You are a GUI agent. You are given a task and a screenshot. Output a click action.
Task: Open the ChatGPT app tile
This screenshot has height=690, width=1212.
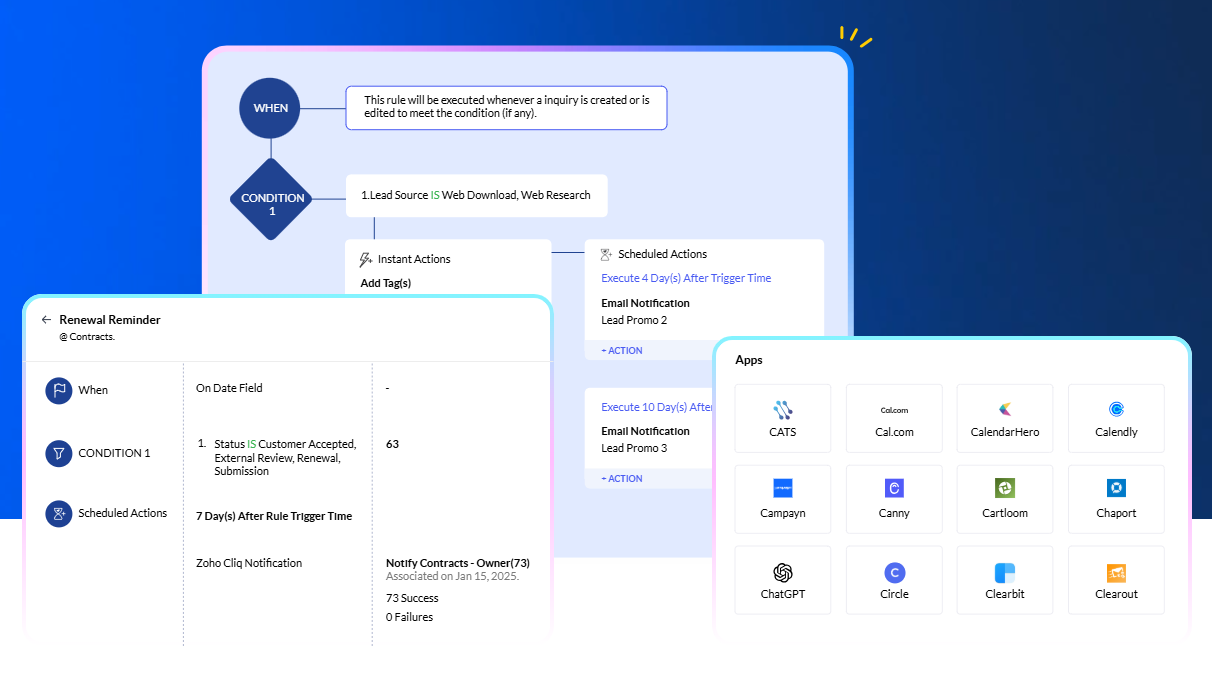click(x=783, y=579)
